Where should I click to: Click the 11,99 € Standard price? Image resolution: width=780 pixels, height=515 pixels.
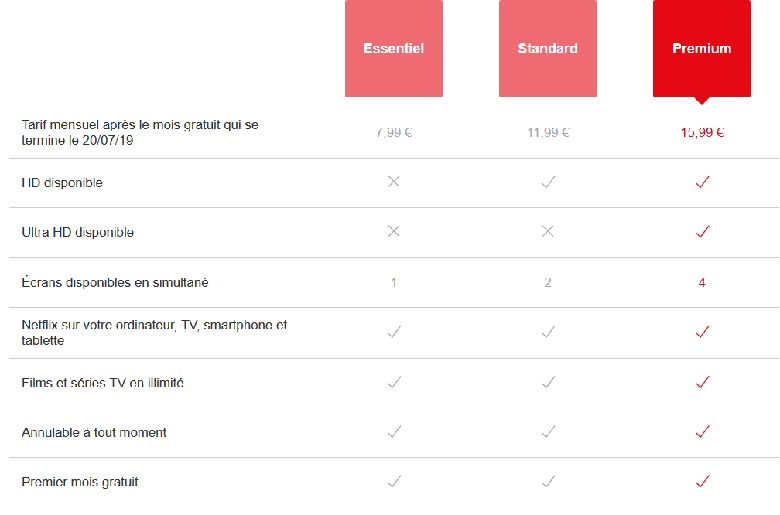[x=548, y=132]
